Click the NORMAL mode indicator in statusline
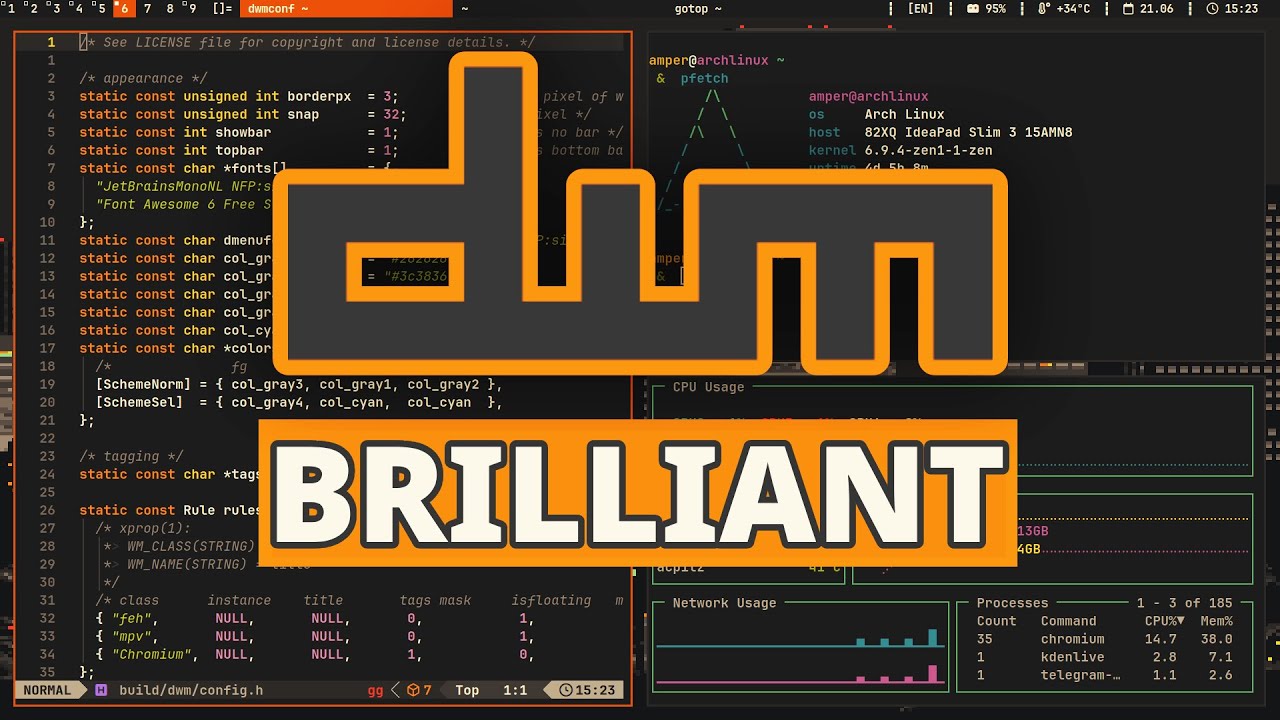This screenshot has width=1280, height=720. tap(47, 690)
